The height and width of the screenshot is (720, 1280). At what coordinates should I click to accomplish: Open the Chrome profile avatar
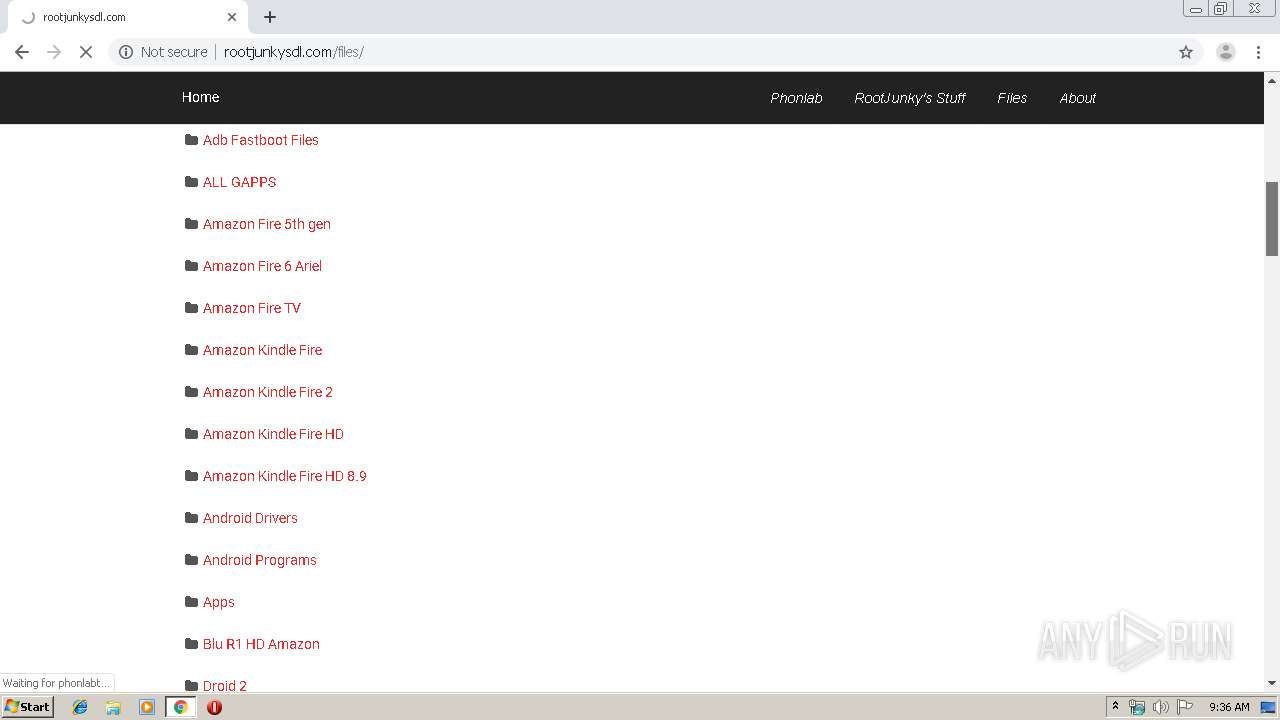pyautogui.click(x=1225, y=52)
